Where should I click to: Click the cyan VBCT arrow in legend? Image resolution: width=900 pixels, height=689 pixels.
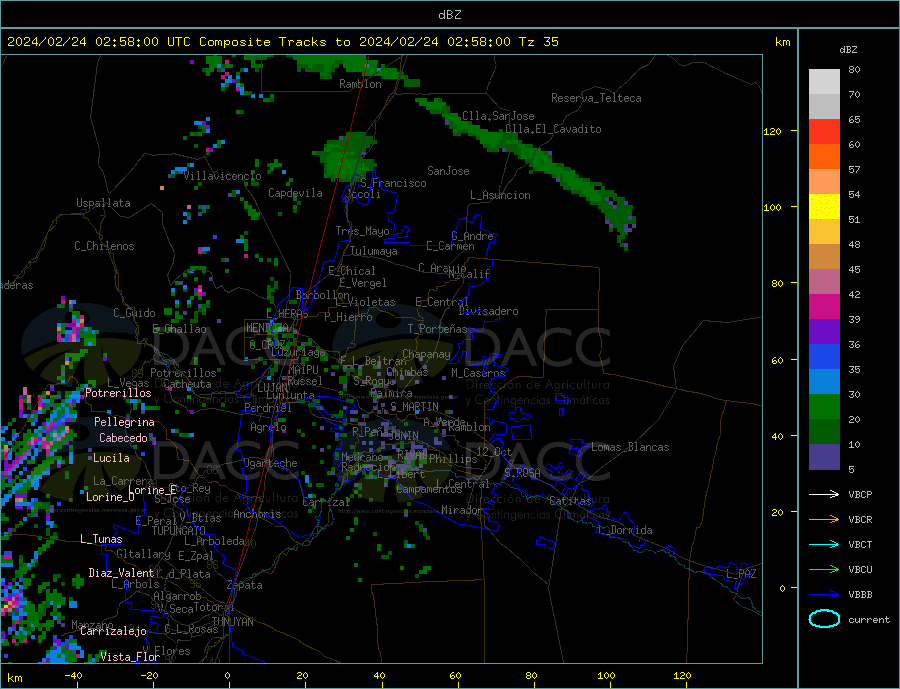pyautogui.click(x=824, y=544)
